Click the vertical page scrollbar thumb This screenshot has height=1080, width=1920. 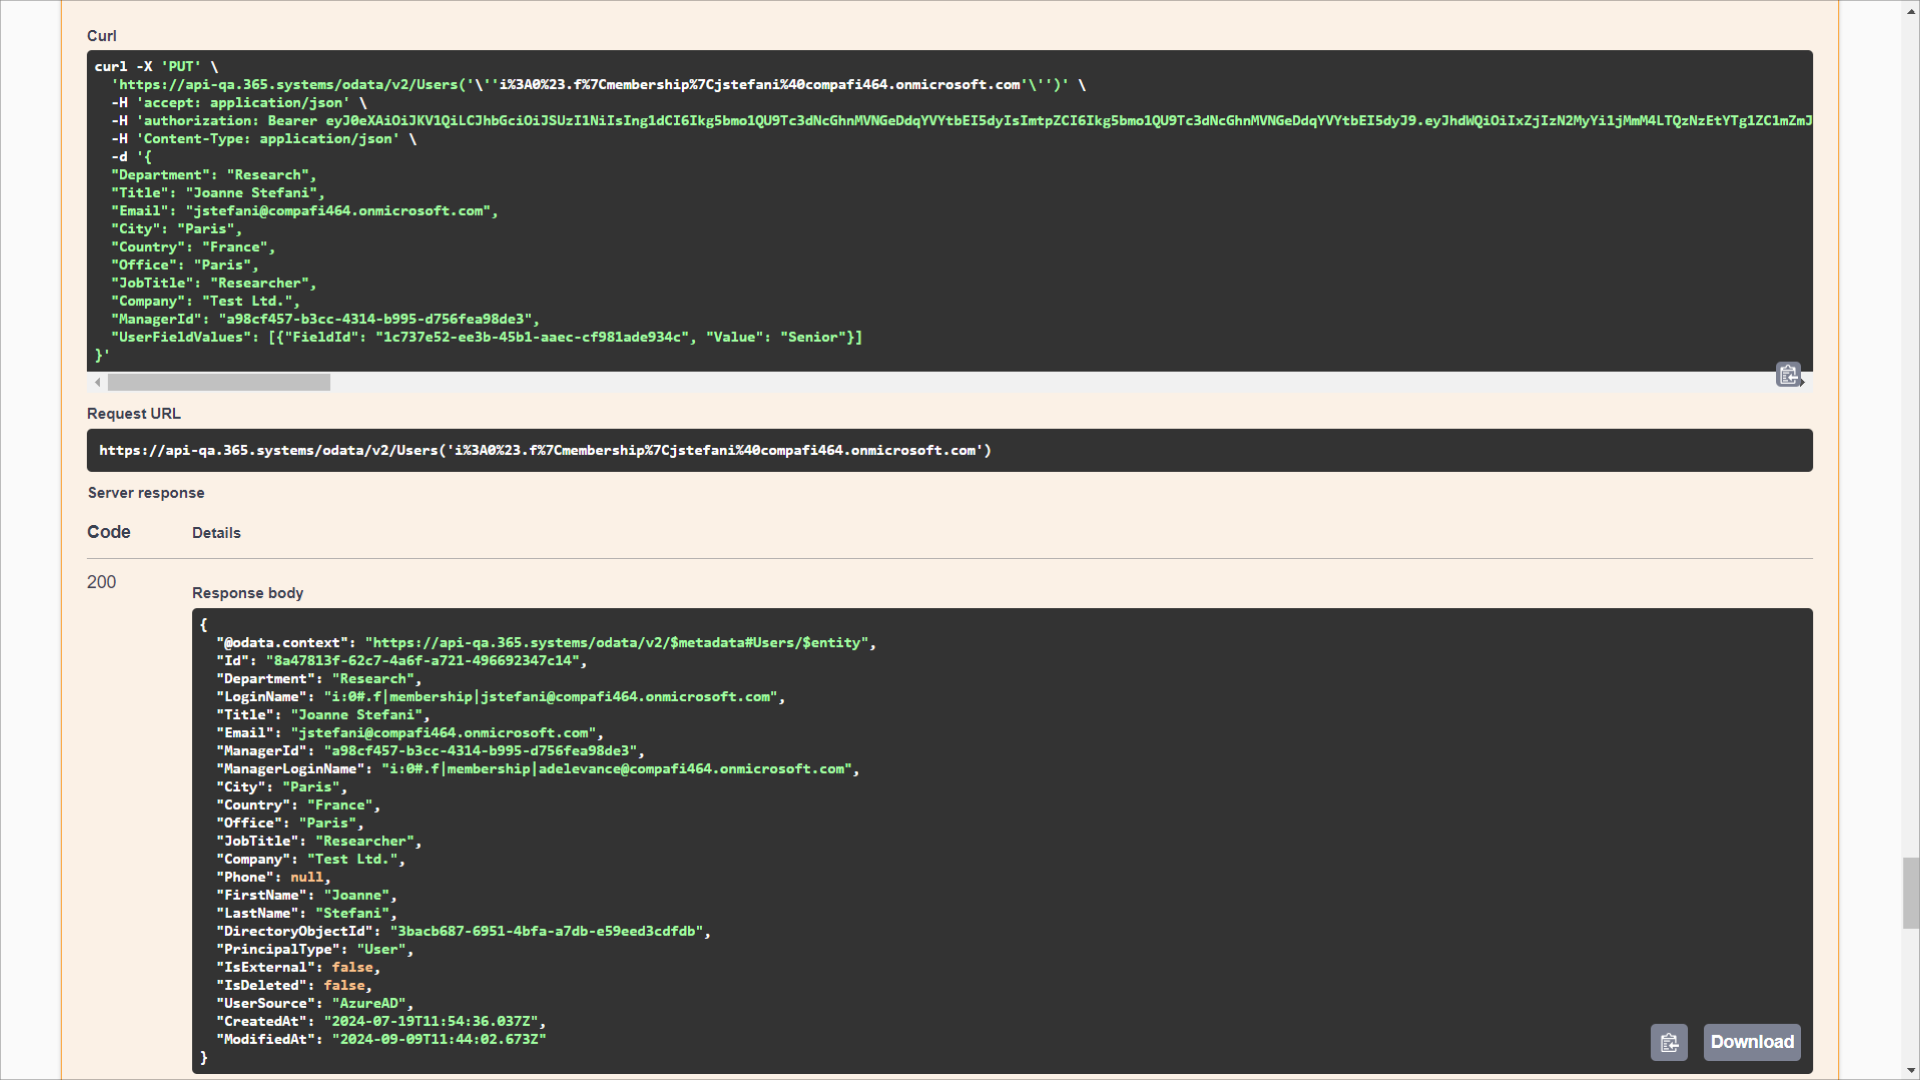(1911, 892)
